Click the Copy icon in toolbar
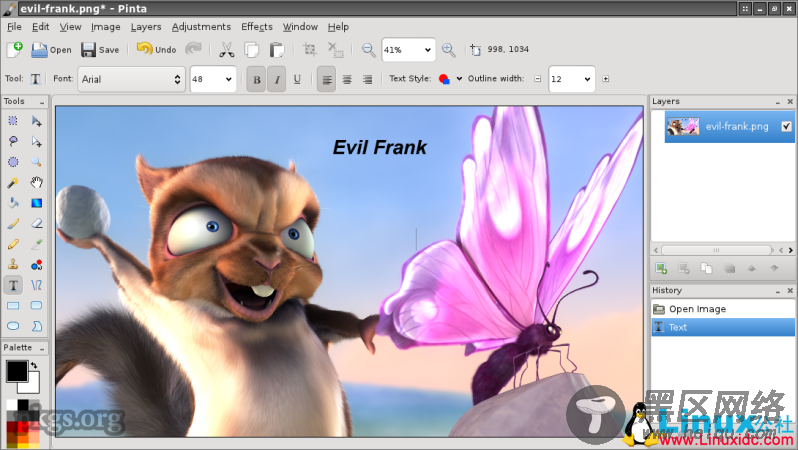This screenshot has height=450, width=798. [251, 49]
